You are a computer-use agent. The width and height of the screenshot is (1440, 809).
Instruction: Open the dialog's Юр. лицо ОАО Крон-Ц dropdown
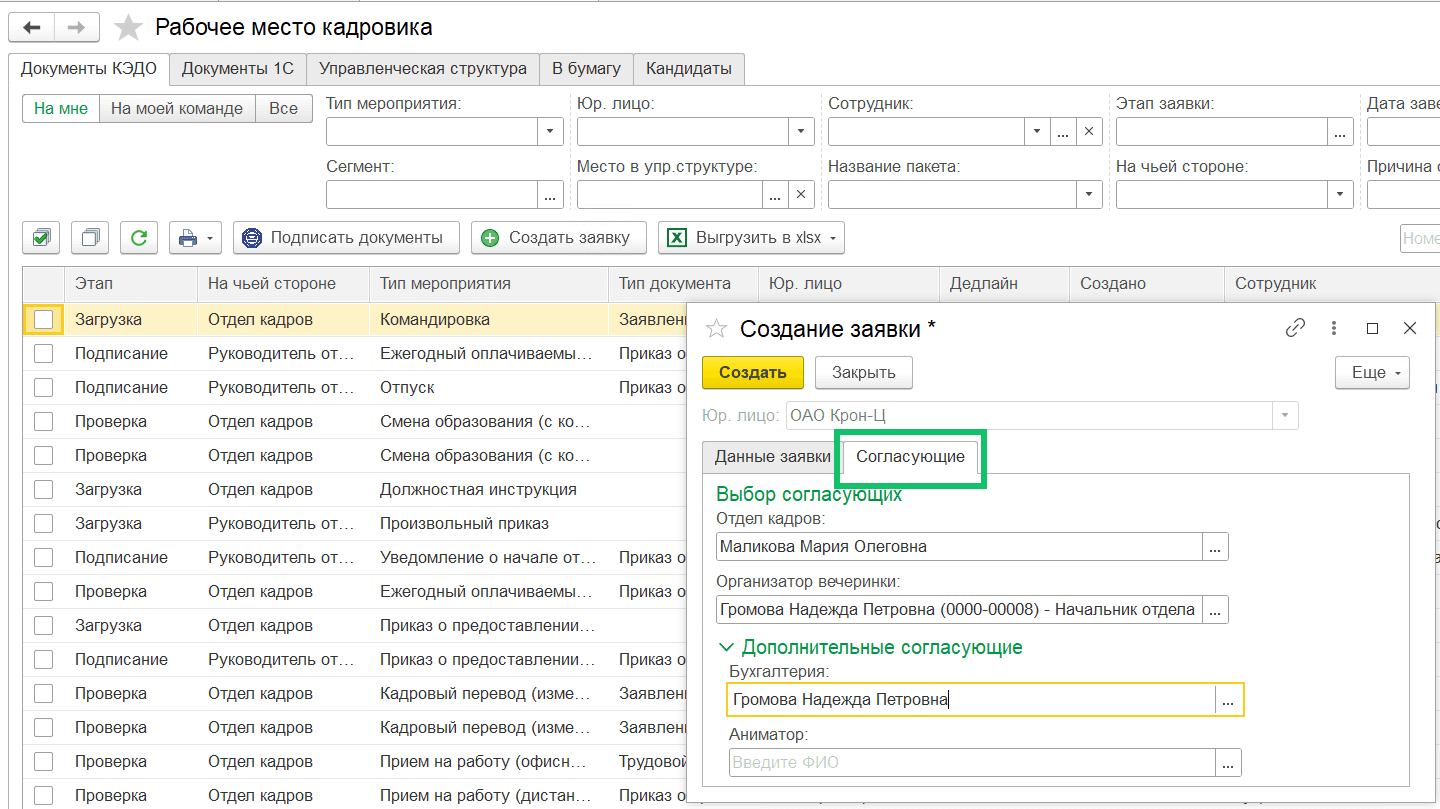pyautogui.click(x=1285, y=414)
